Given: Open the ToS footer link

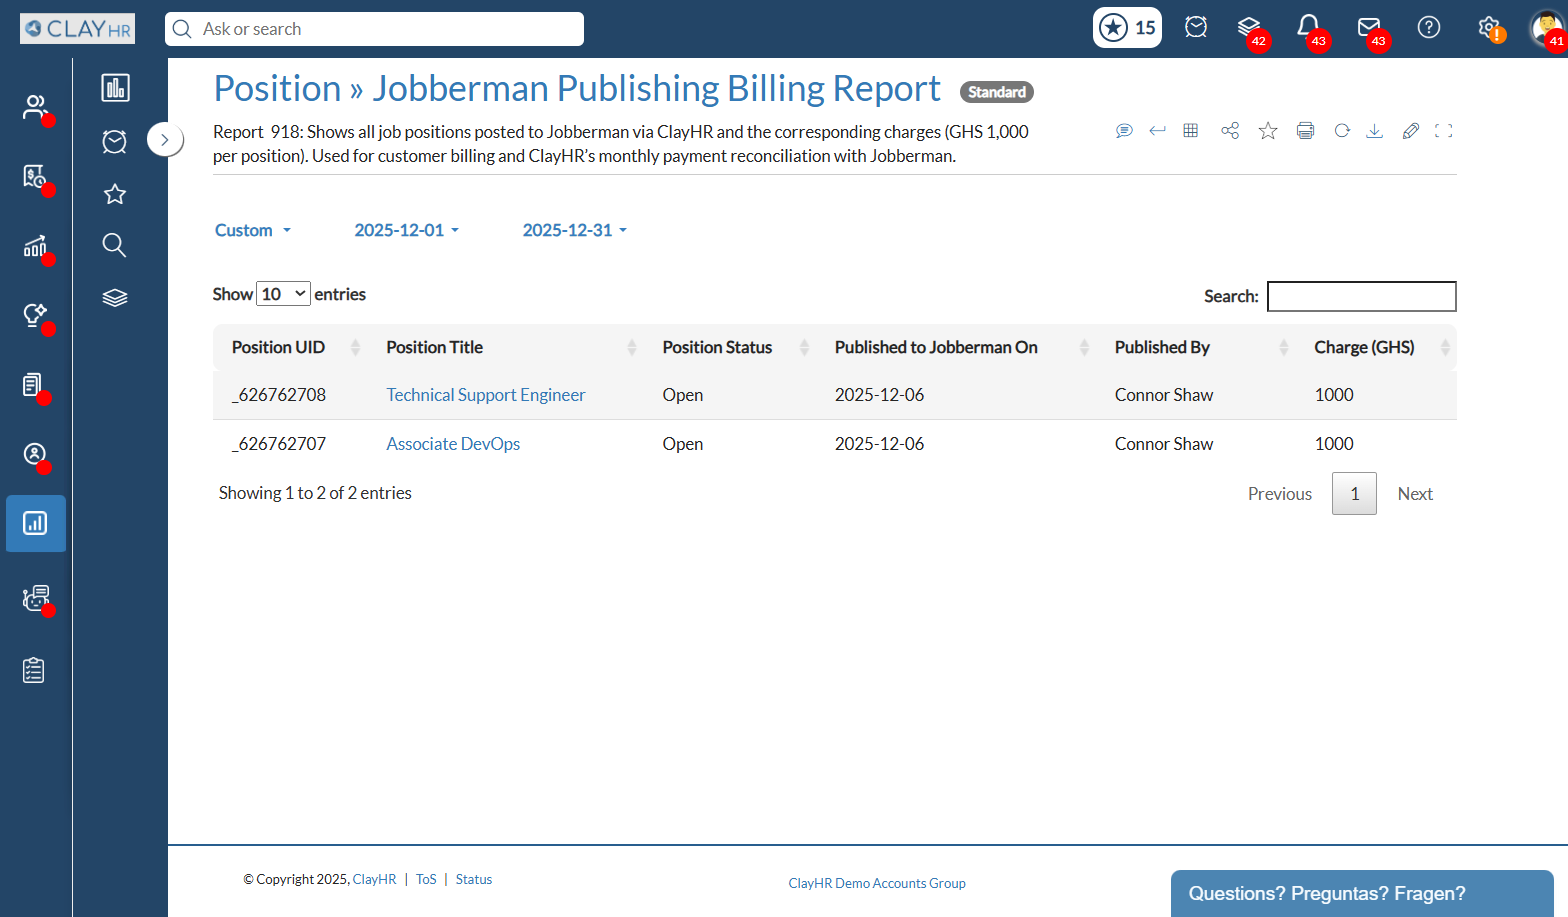Looking at the screenshot, I should (x=426, y=880).
